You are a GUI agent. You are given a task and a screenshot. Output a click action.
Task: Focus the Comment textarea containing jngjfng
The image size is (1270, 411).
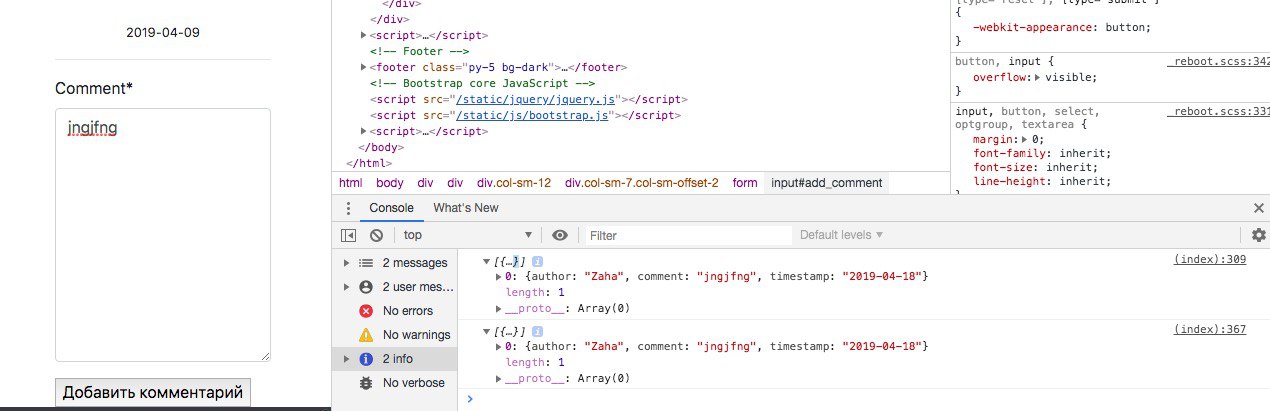[163, 235]
